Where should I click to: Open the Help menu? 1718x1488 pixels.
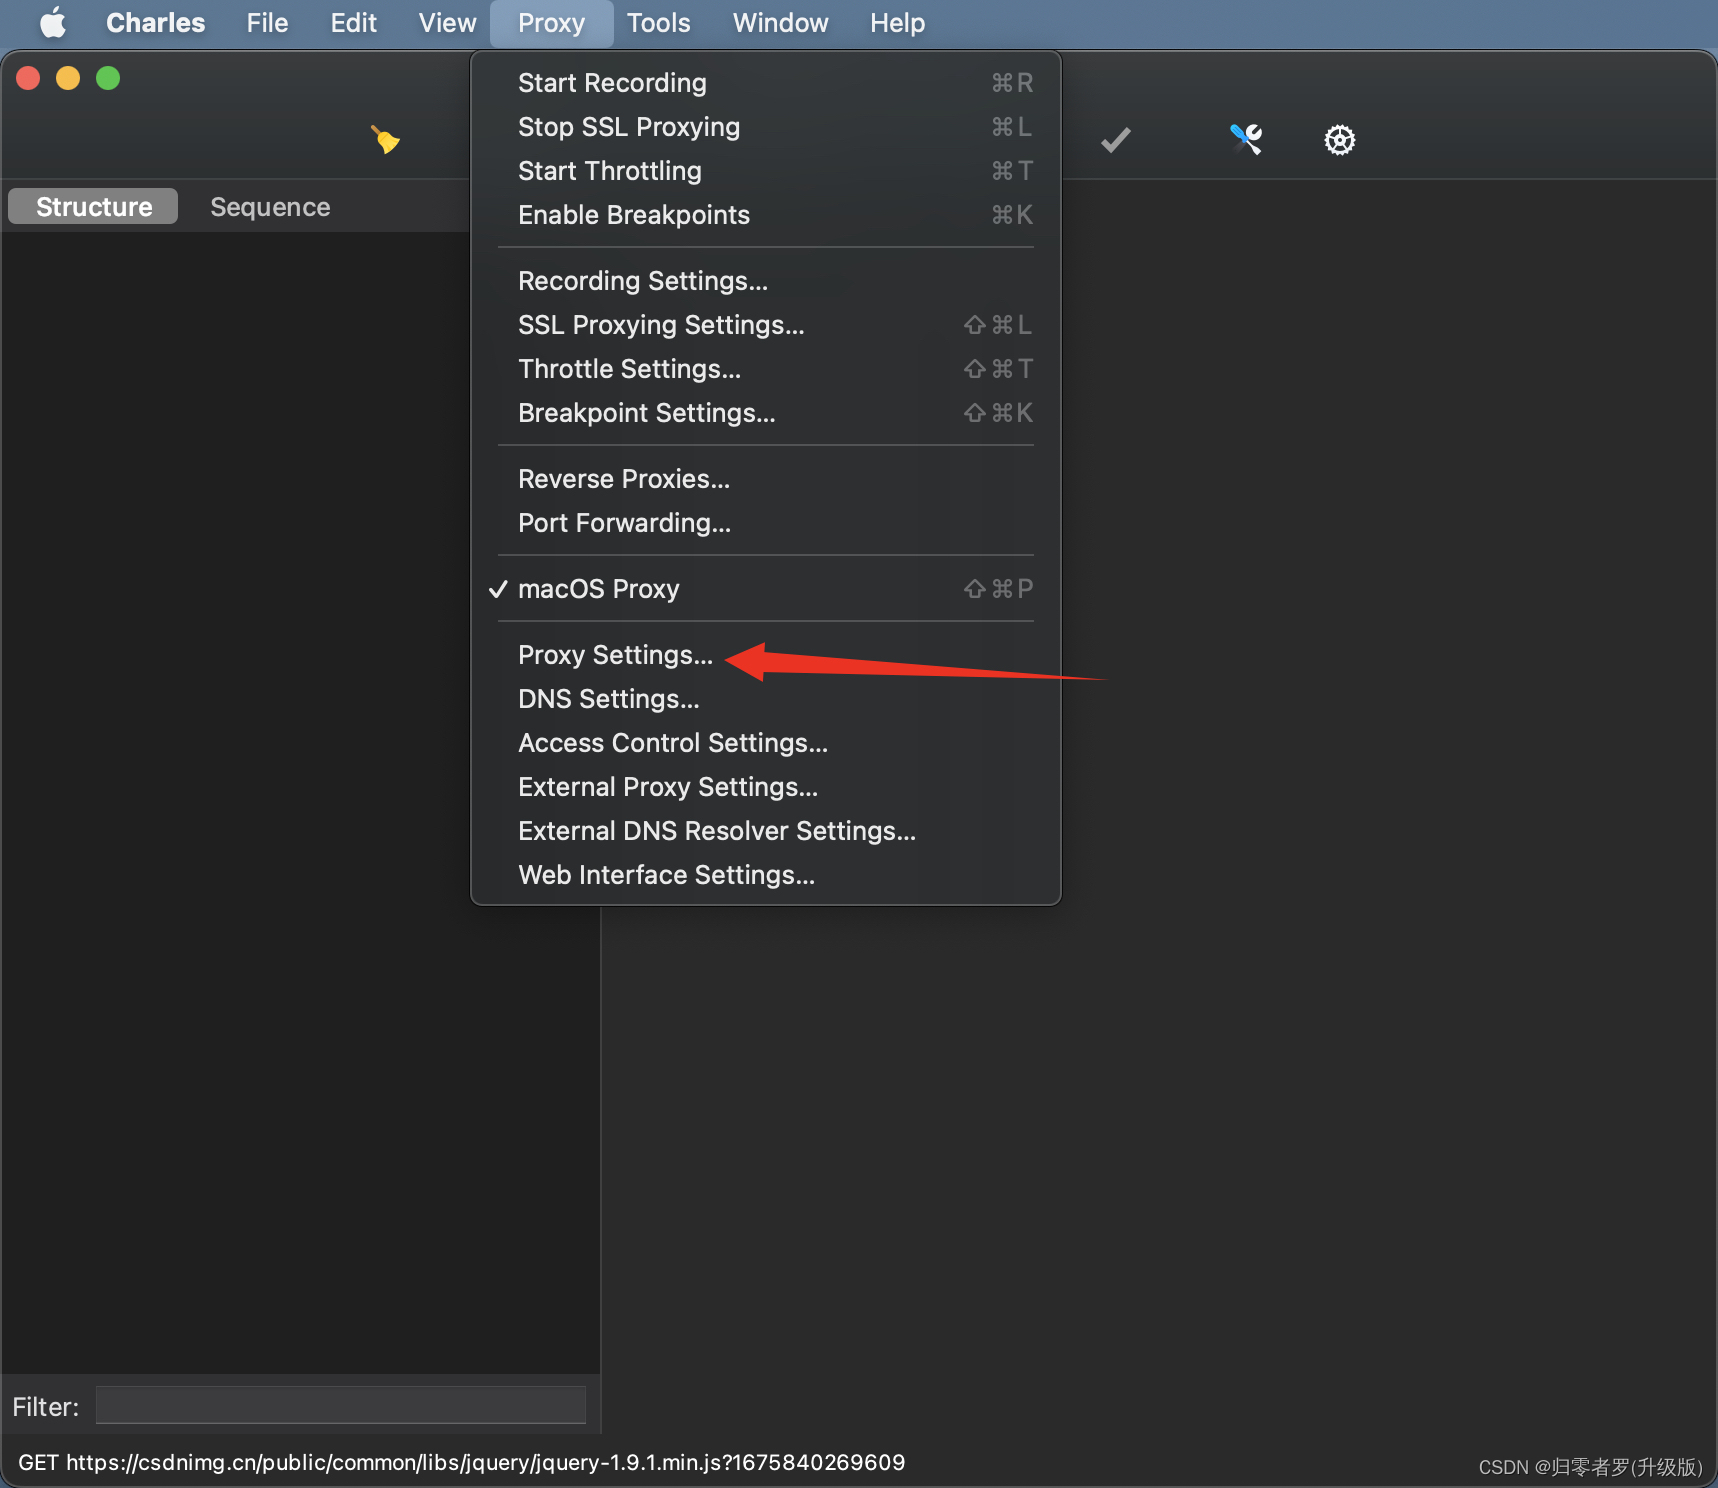point(897,23)
